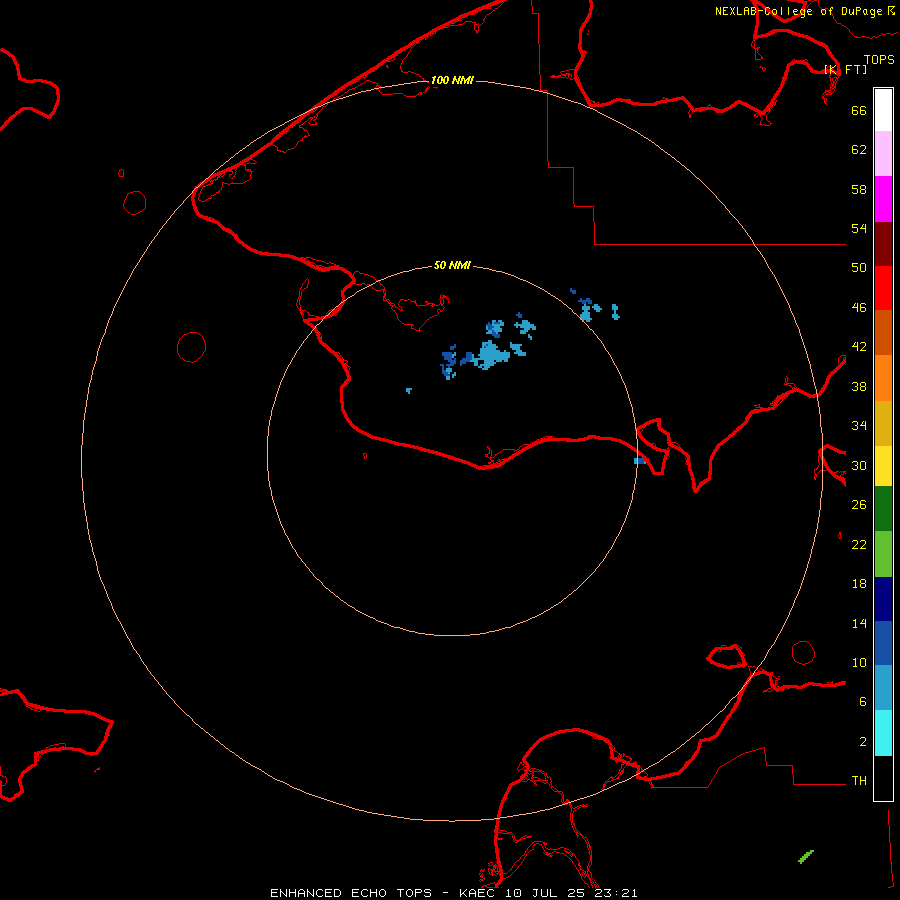Click the navy swatch between 18 and 14
900x900 pixels.
click(x=883, y=599)
